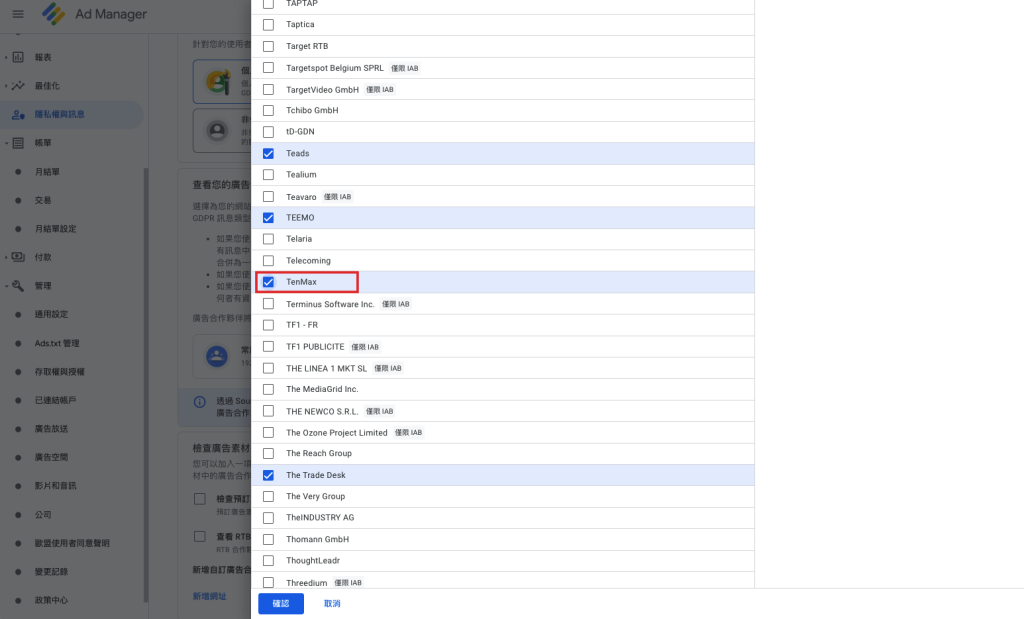Viewport: 1024px width, 619px height.
Task: Uncheck the TenMax checkbox
Action: coord(268,282)
